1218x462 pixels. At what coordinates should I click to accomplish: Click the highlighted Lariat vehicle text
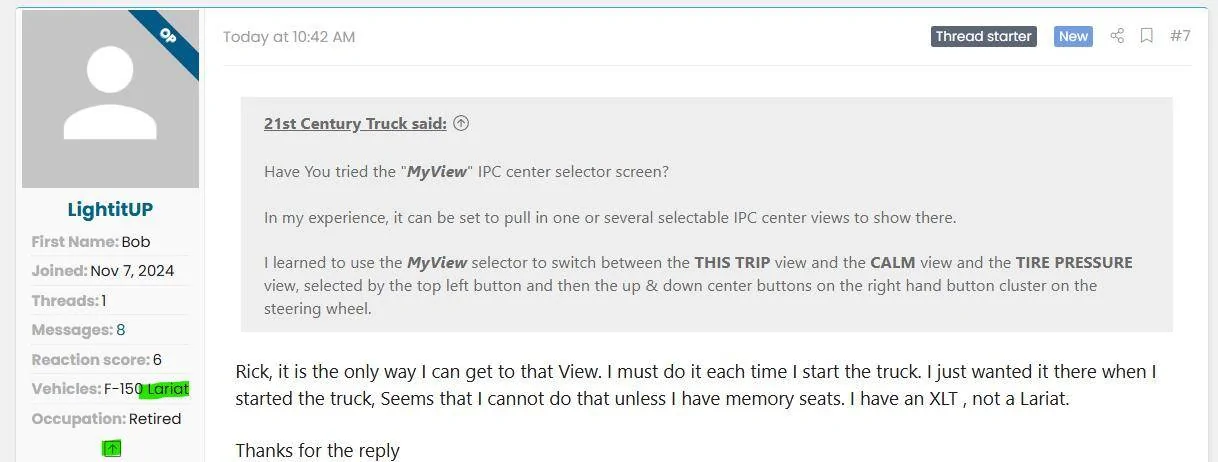[x=166, y=389]
